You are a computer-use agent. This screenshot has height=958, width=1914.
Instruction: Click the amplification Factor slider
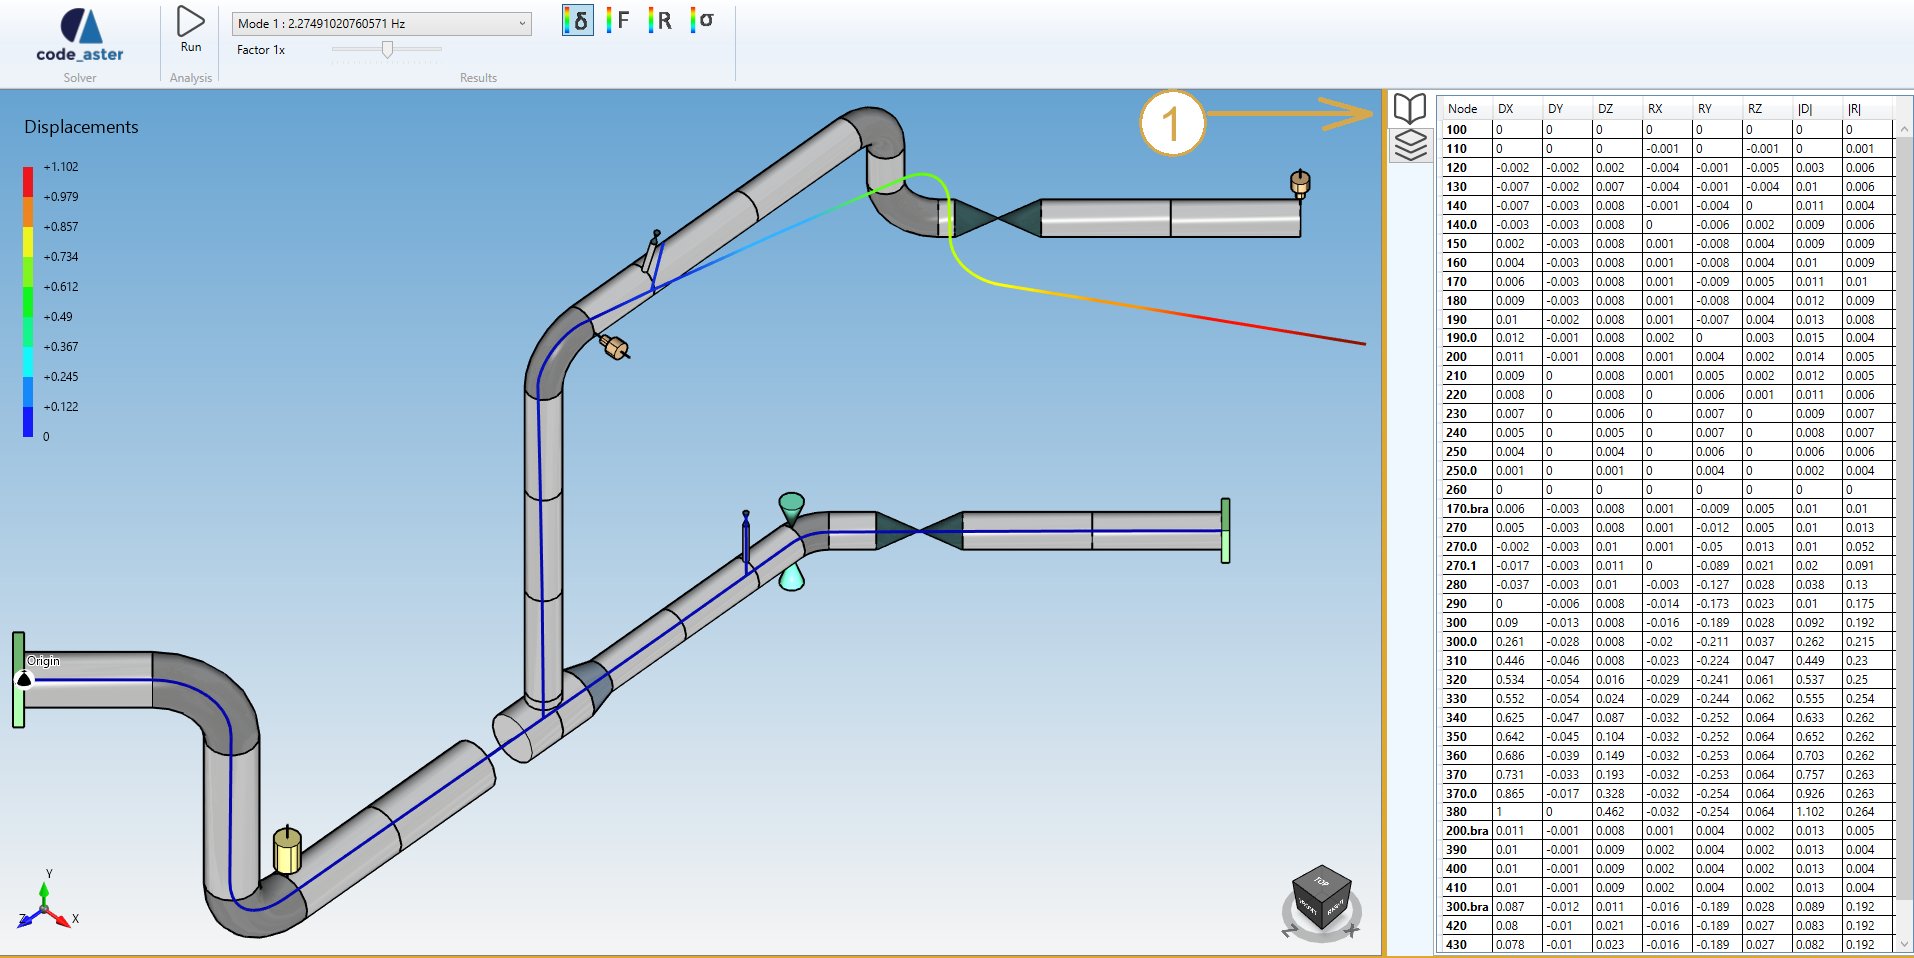tap(387, 49)
